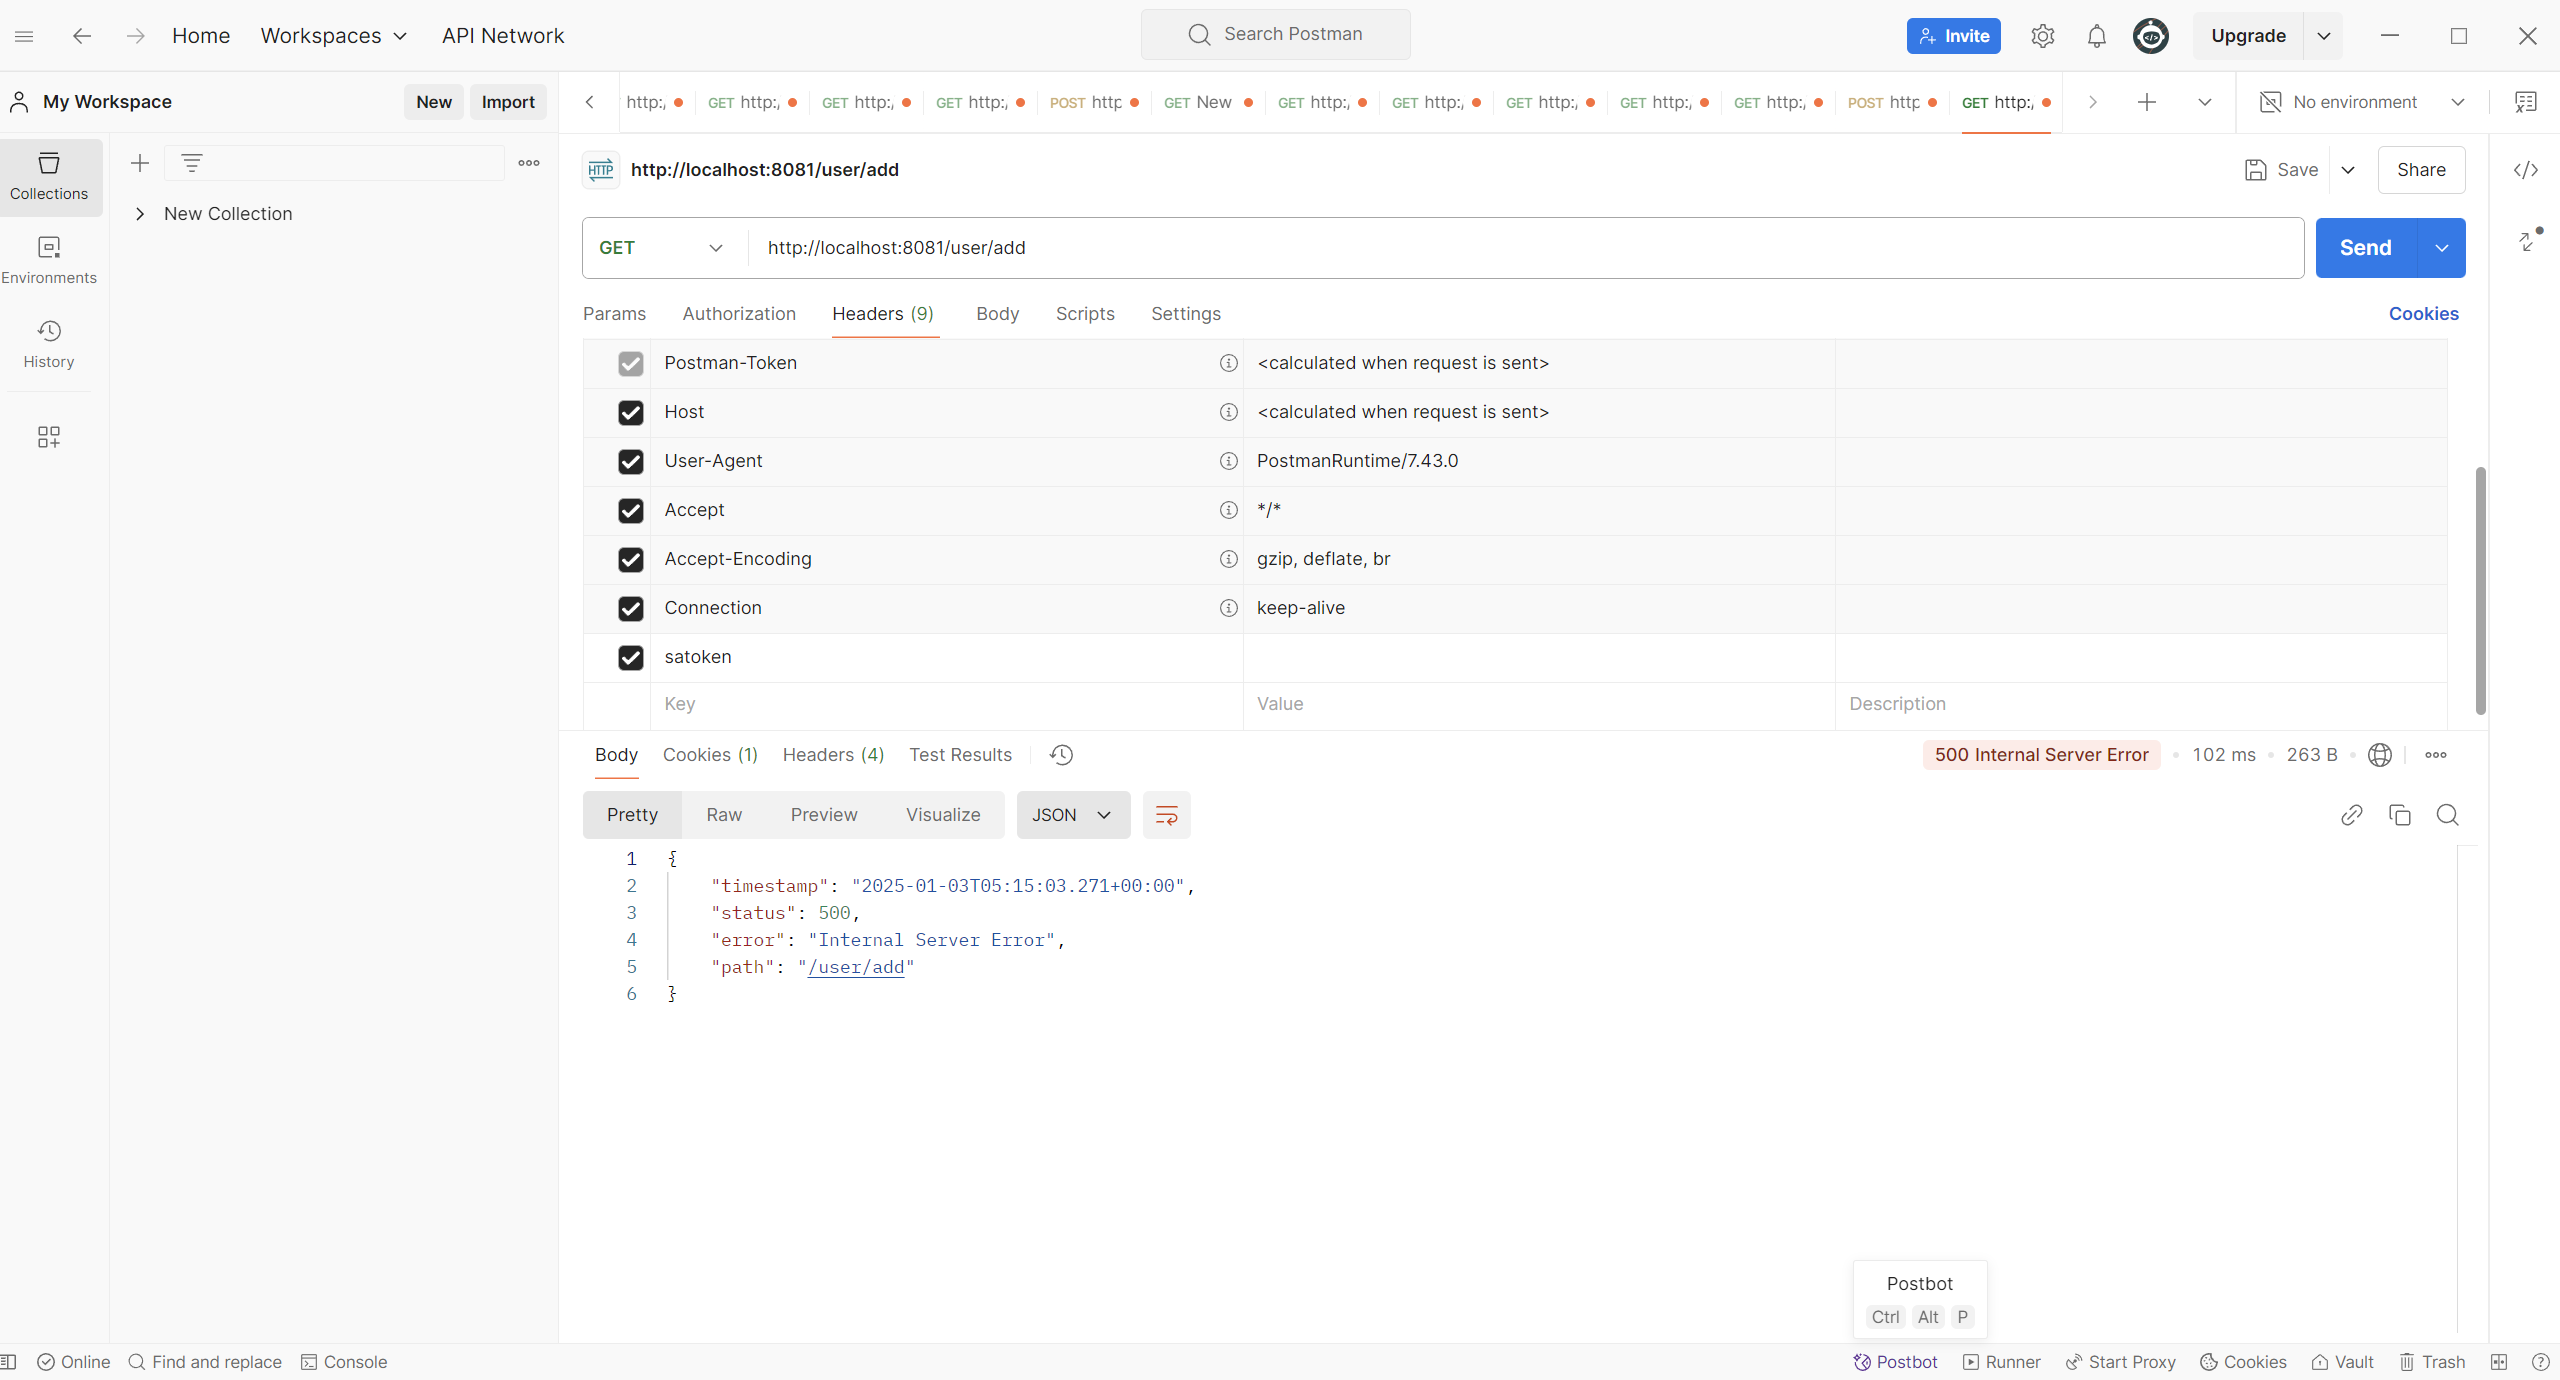Expand the New Collection tree item
This screenshot has height=1380, width=2560.
click(x=140, y=214)
